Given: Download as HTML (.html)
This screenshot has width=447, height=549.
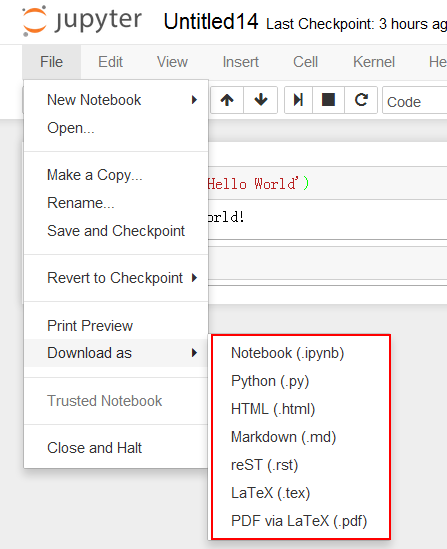Looking at the screenshot, I should point(301,409).
